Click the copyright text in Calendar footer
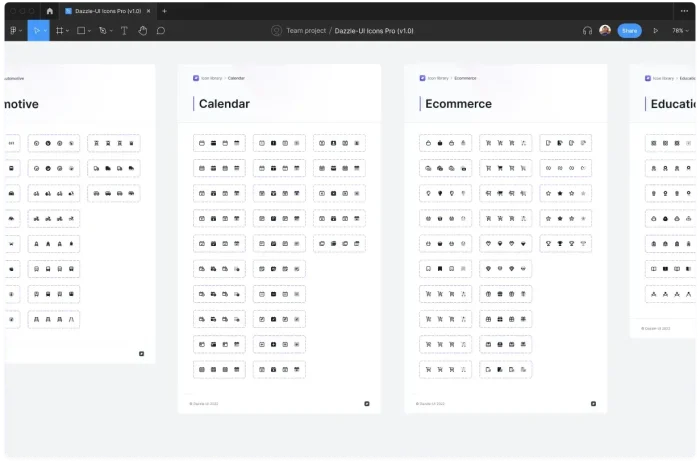 pyautogui.click(x=204, y=404)
